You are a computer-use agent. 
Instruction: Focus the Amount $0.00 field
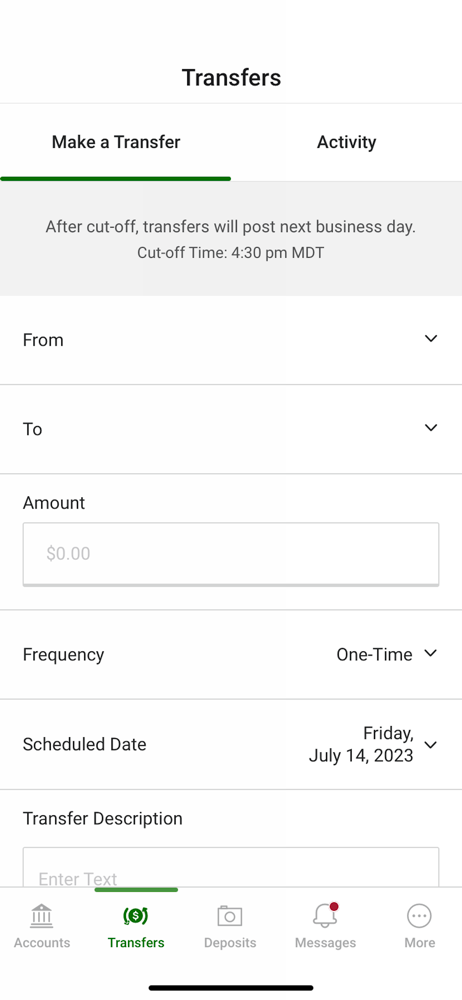[231, 554]
